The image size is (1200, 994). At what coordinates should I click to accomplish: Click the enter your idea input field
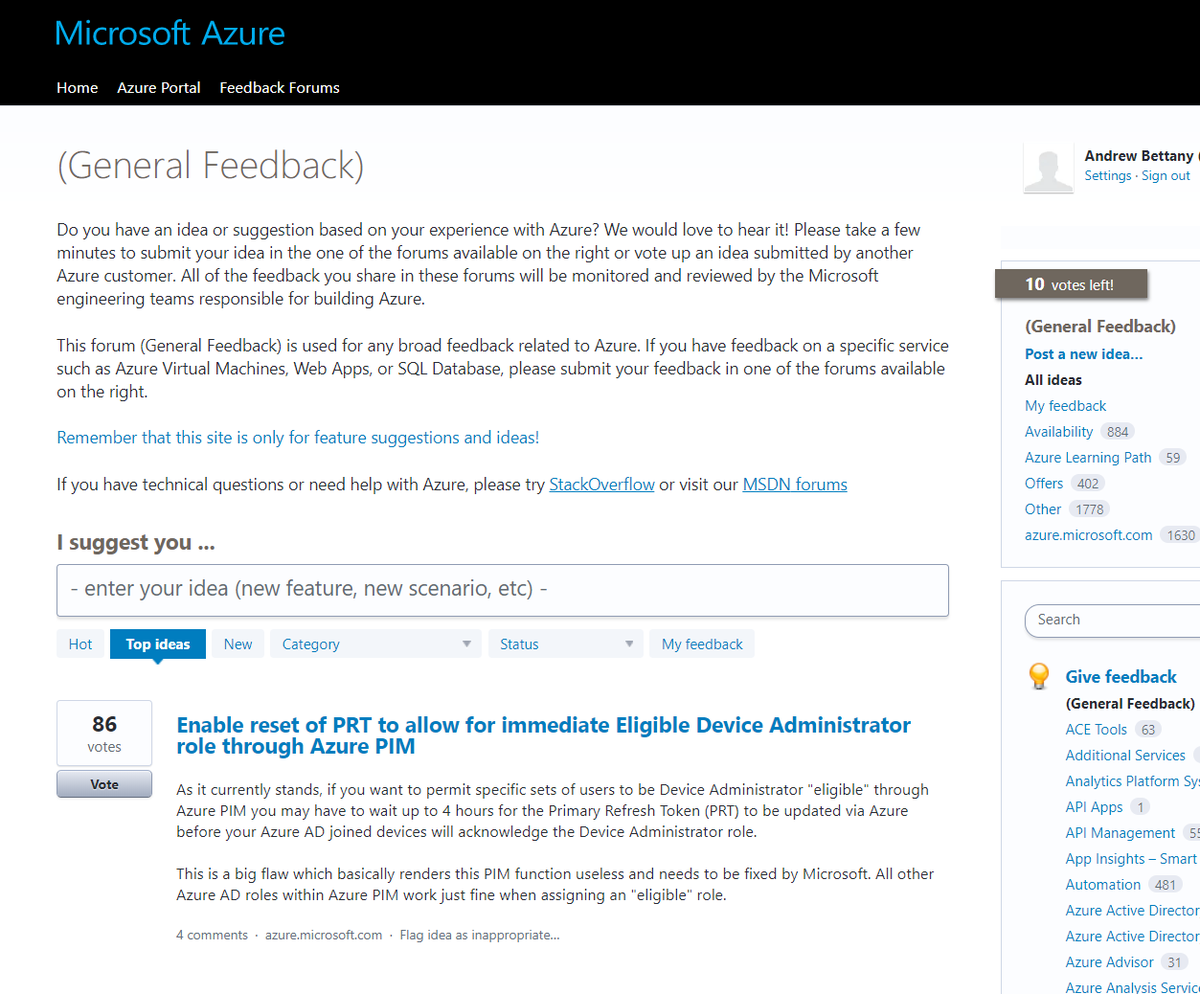[x=503, y=590]
